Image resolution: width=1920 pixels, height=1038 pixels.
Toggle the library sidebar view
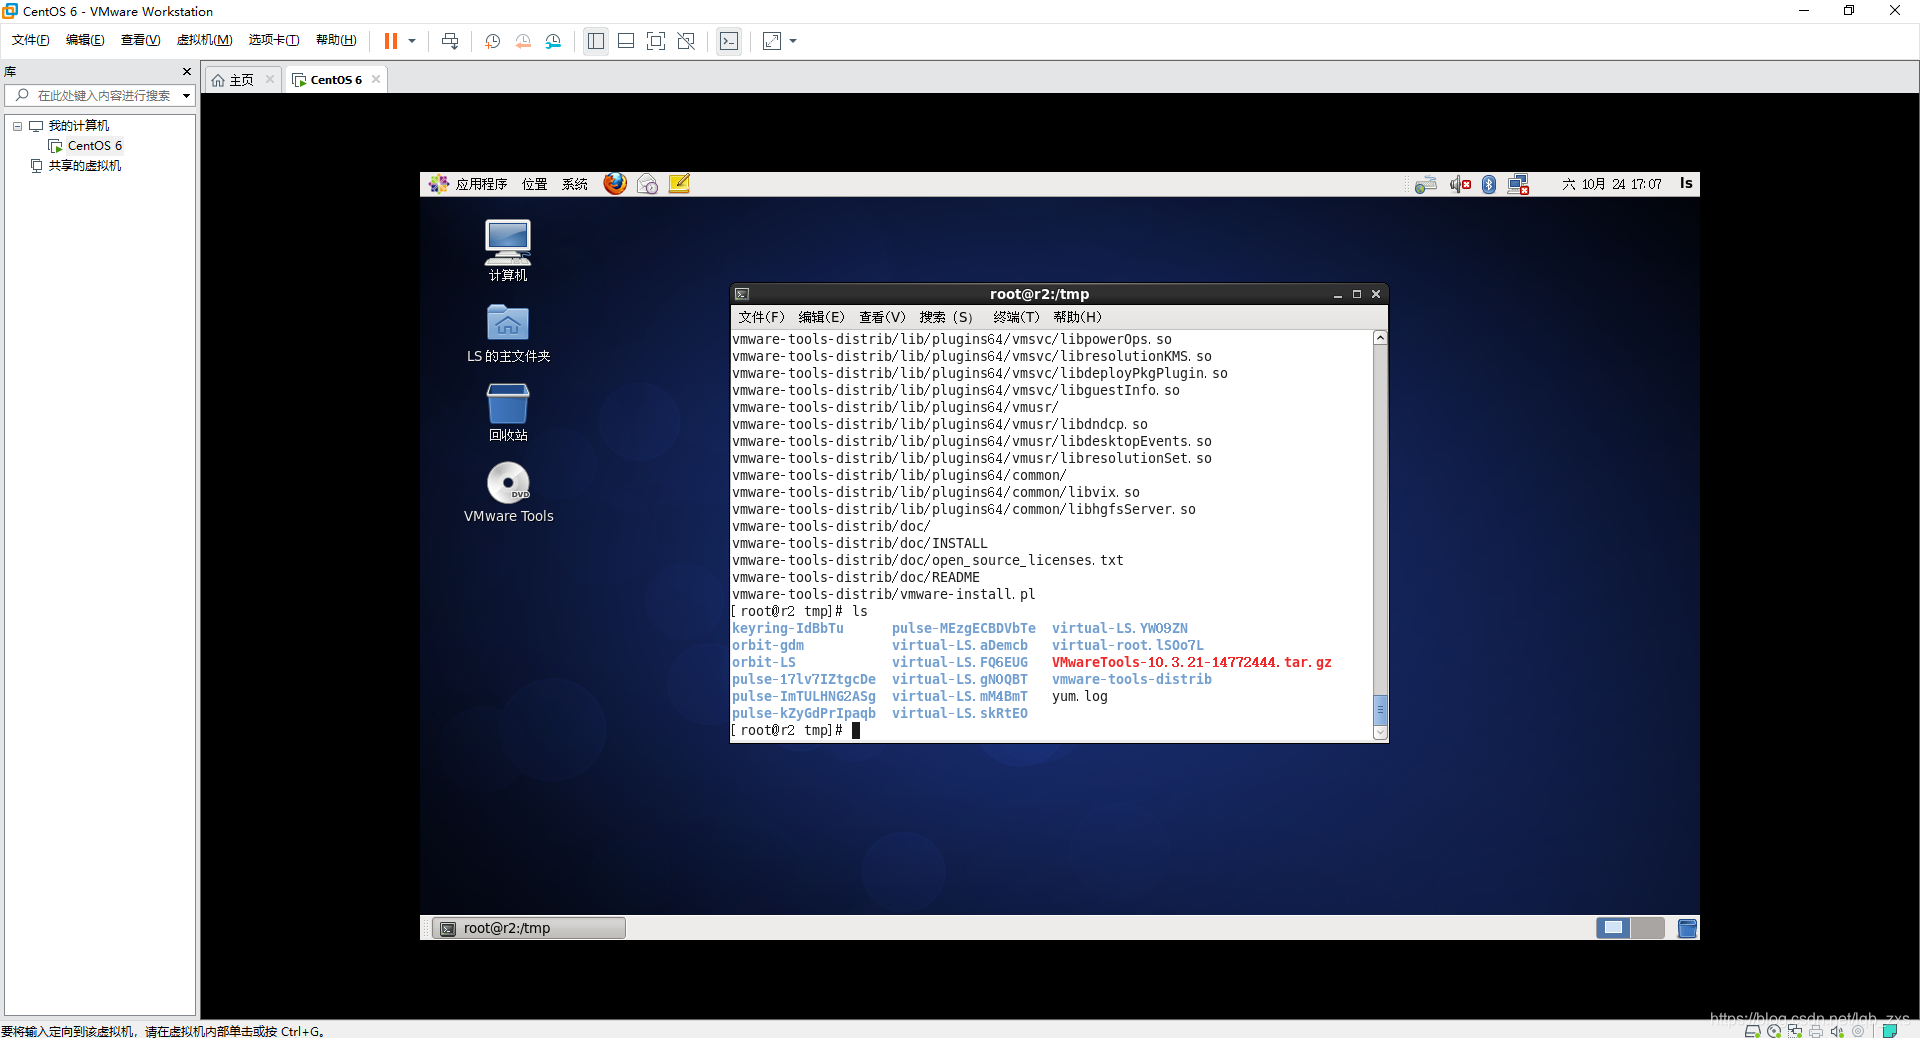596,41
